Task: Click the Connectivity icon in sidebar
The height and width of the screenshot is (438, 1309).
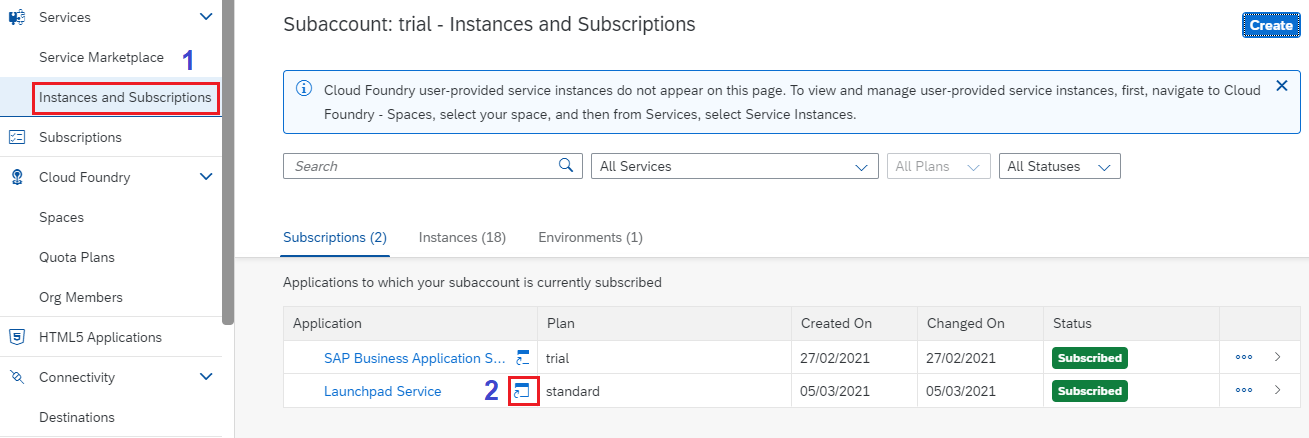Action: pyautogui.click(x=17, y=377)
